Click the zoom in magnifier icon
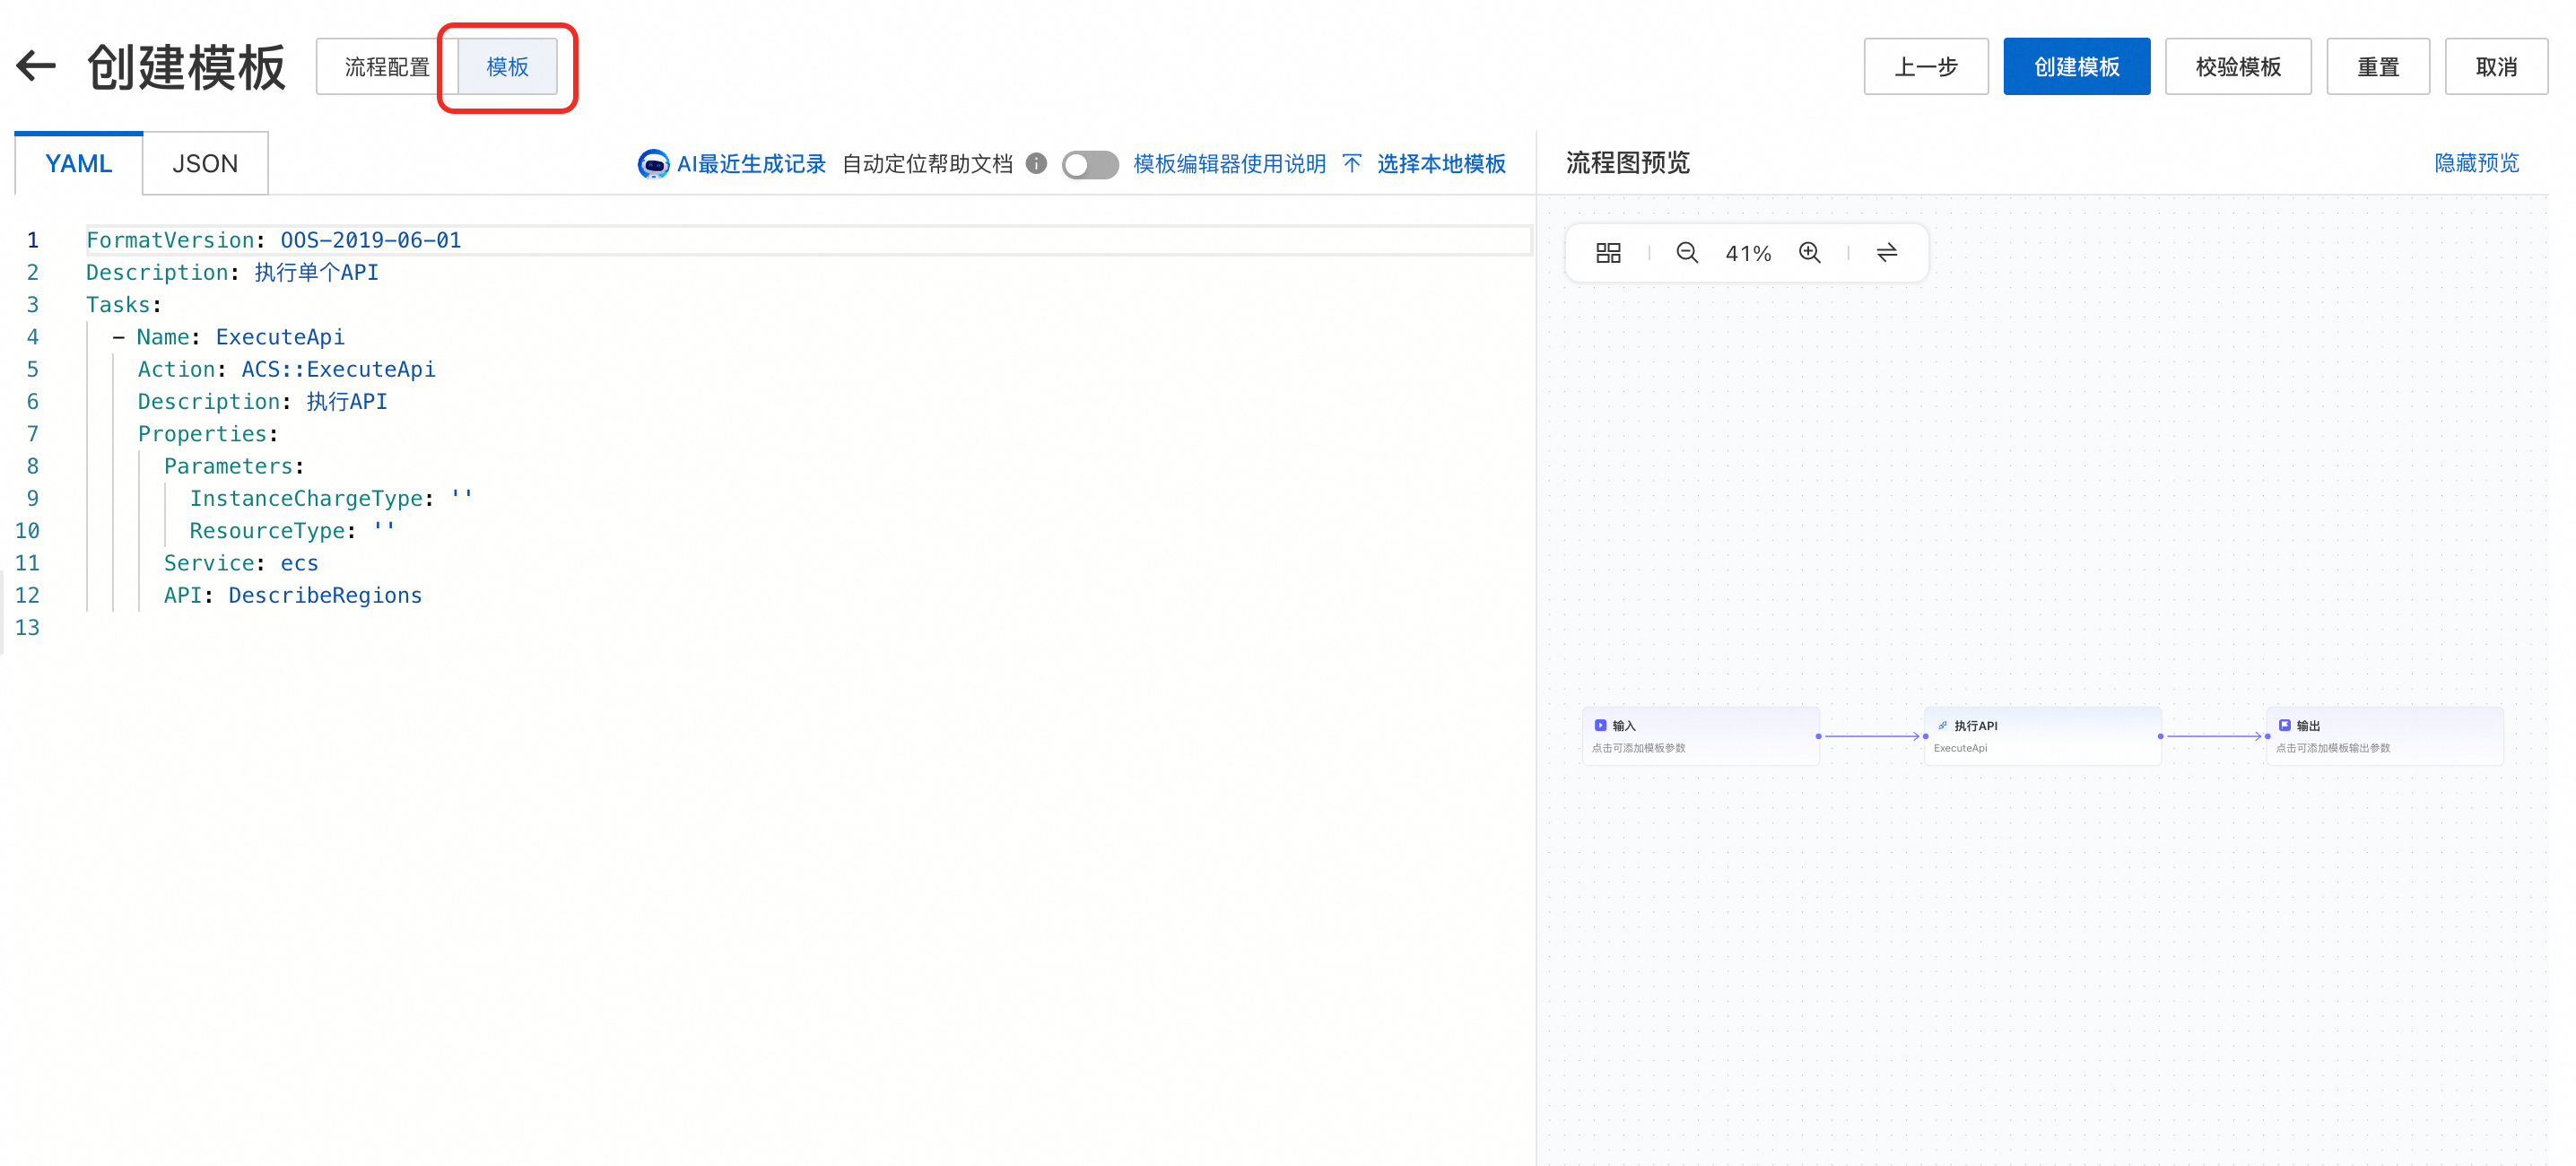 coord(1809,253)
